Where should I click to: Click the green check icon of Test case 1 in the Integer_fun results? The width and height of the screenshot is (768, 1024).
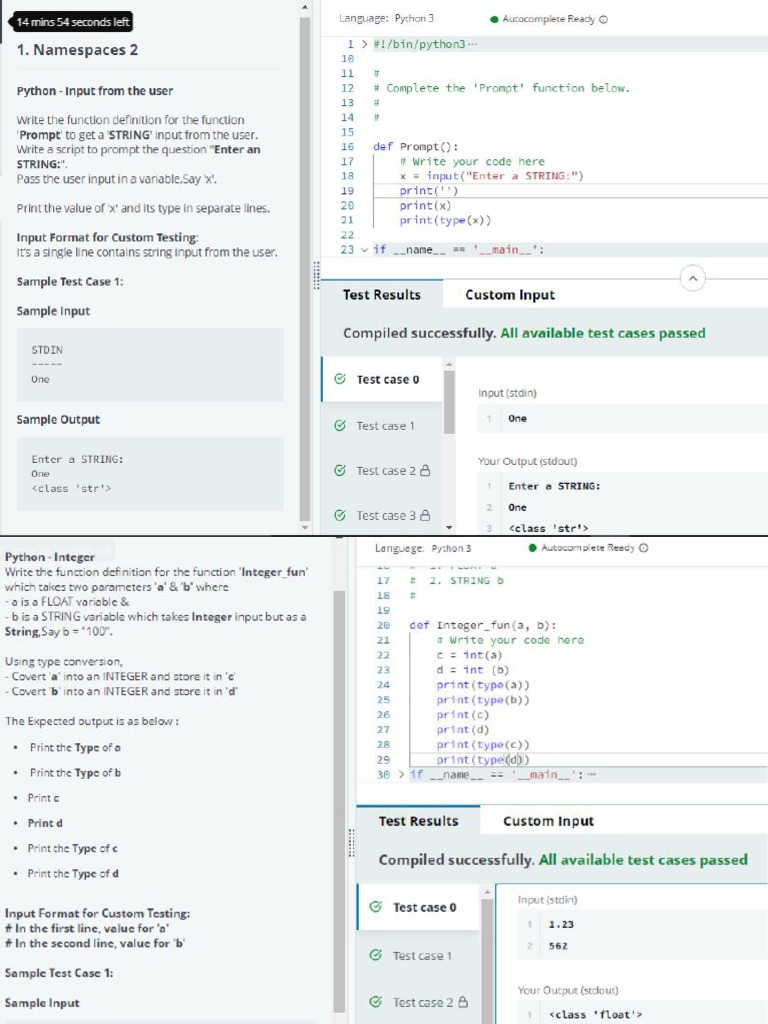376,956
